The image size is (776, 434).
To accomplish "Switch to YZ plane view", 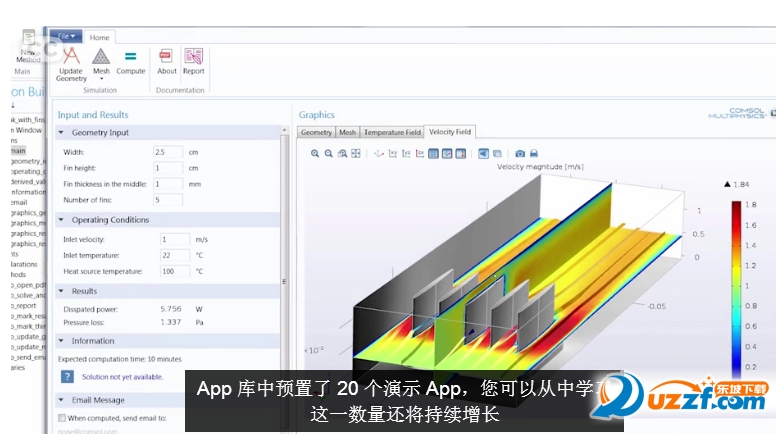I will 406,153.
